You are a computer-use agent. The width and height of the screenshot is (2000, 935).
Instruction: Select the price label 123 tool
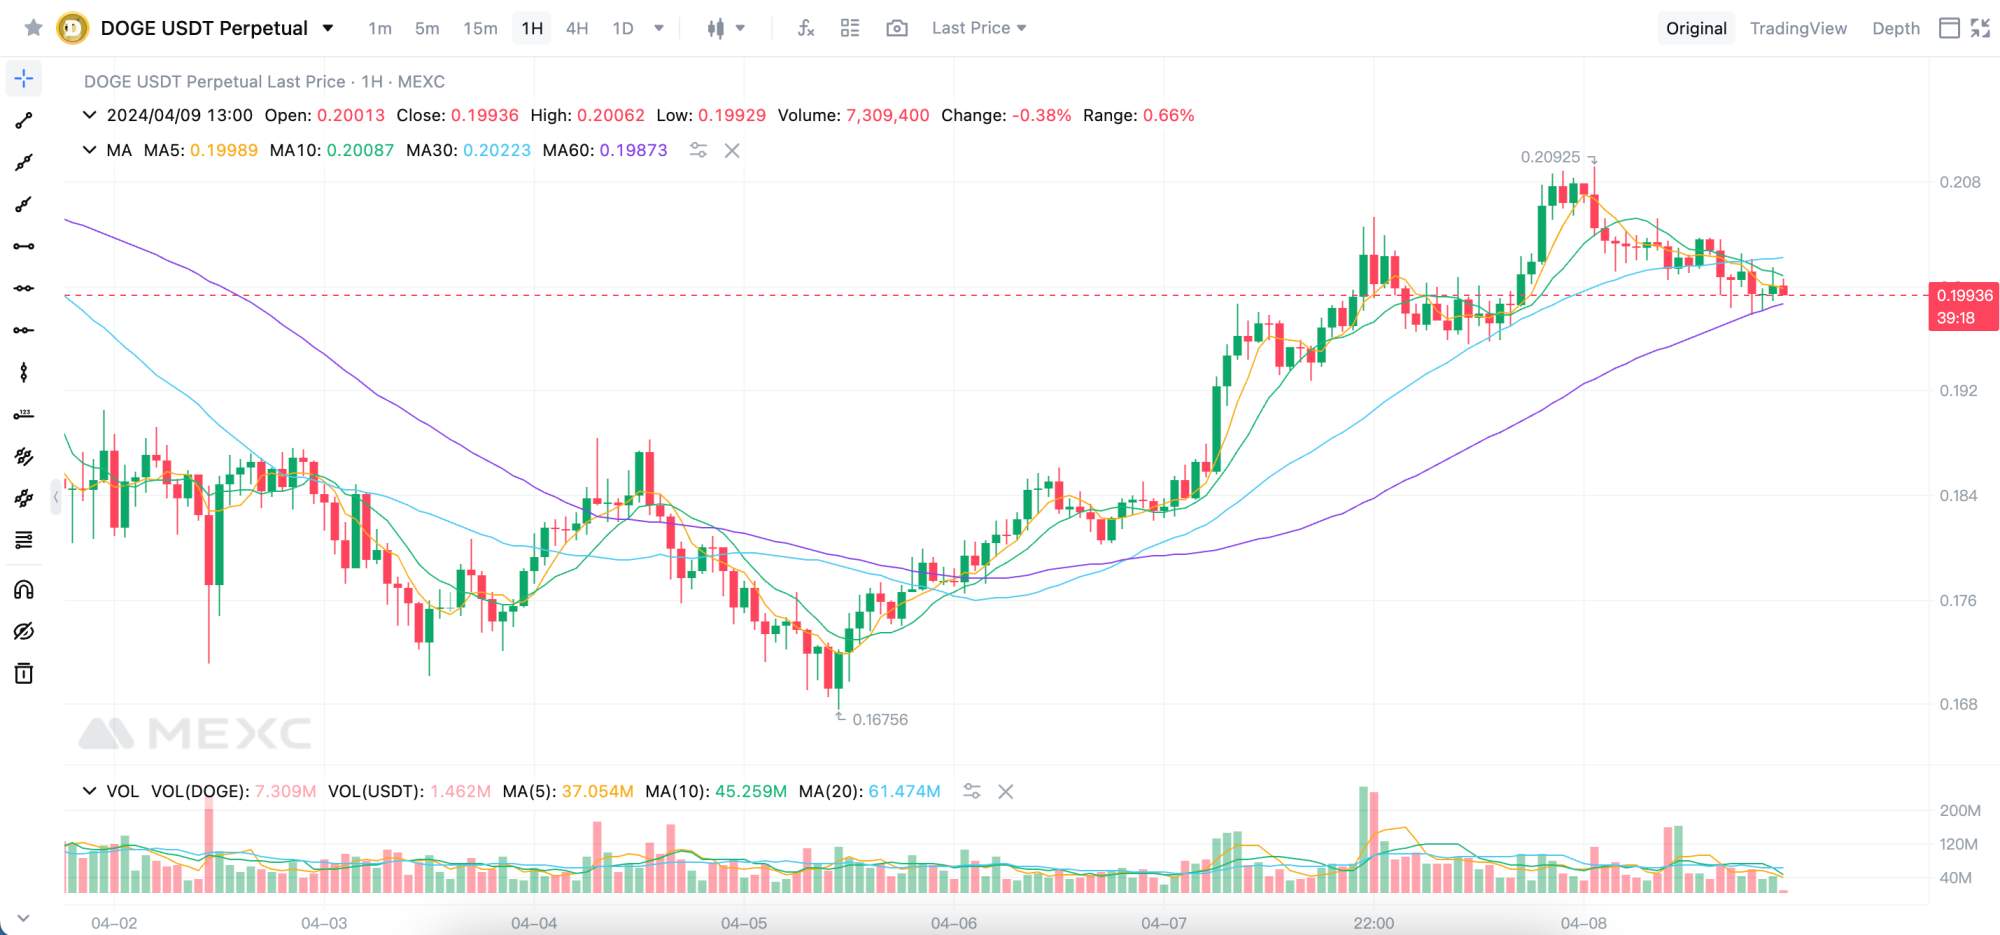coord(24,414)
